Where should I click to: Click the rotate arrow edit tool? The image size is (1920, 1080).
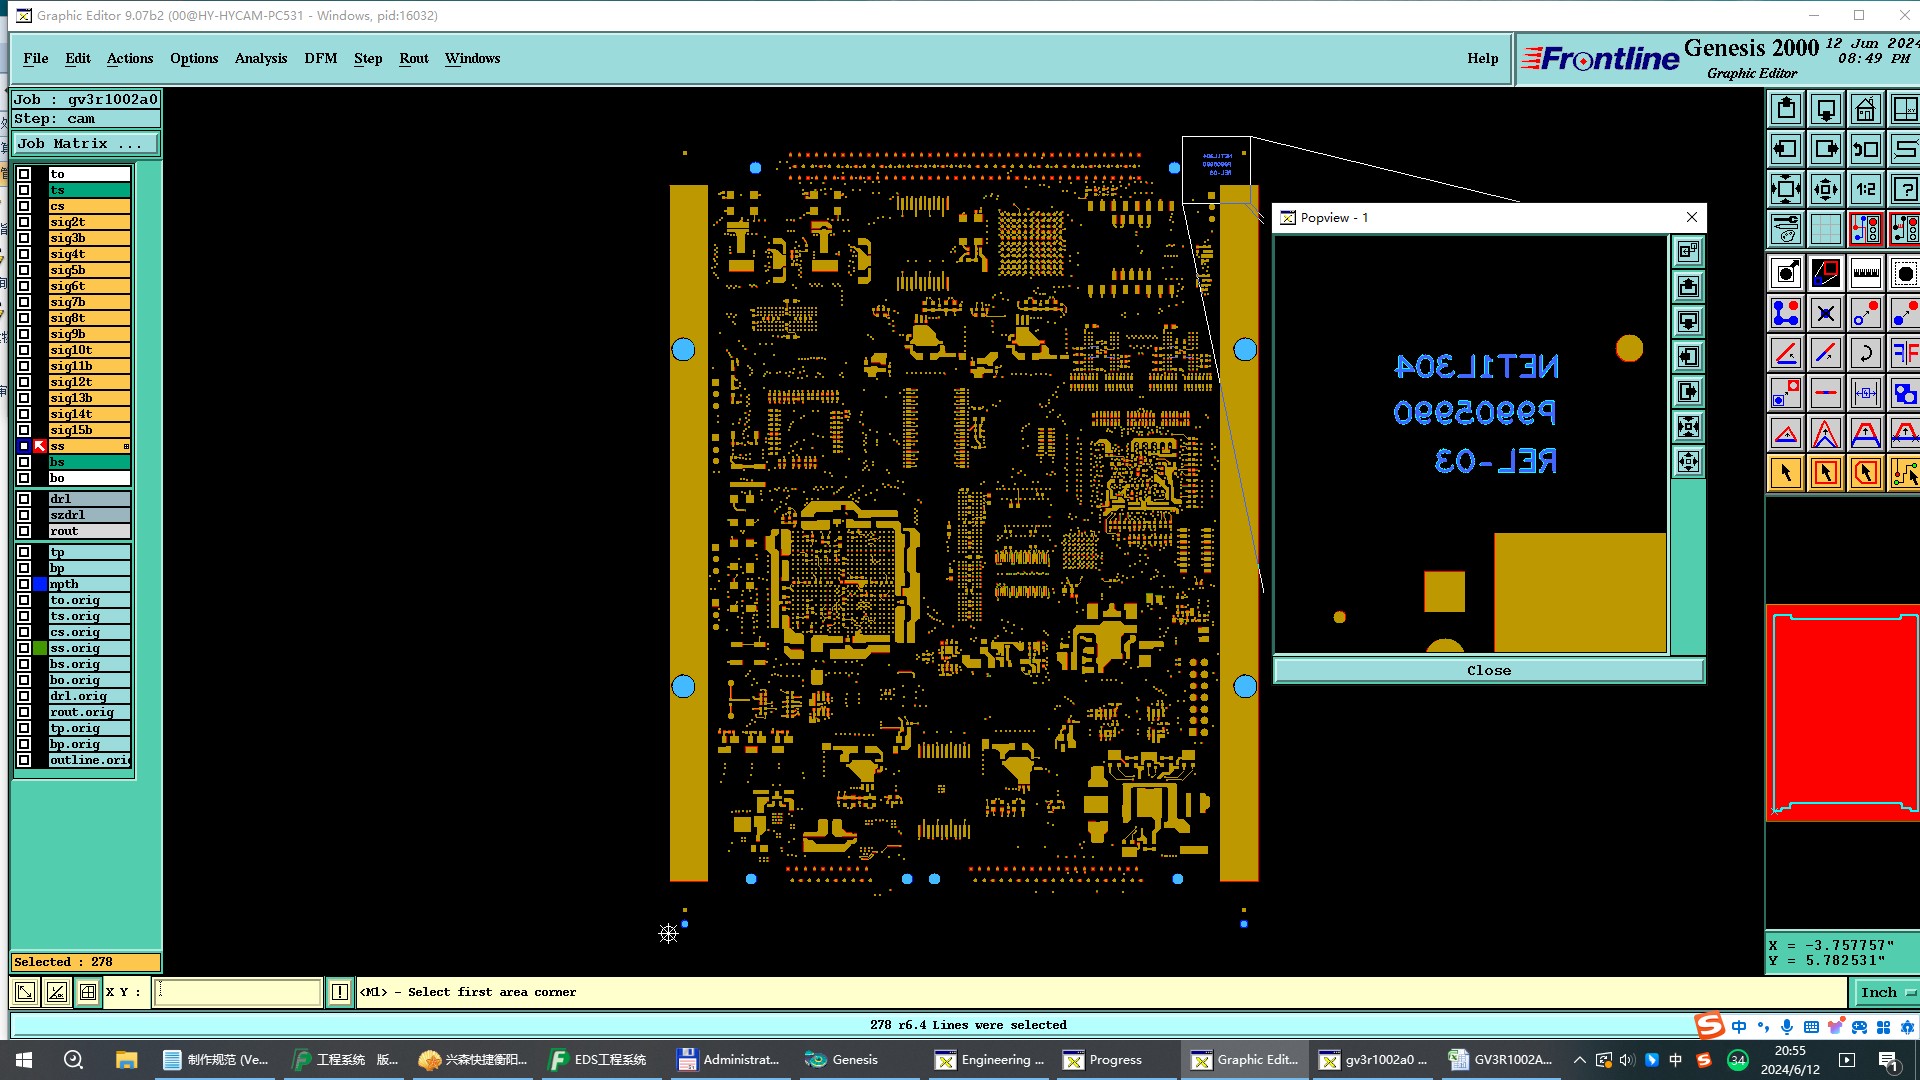[x=1865, y=353]
